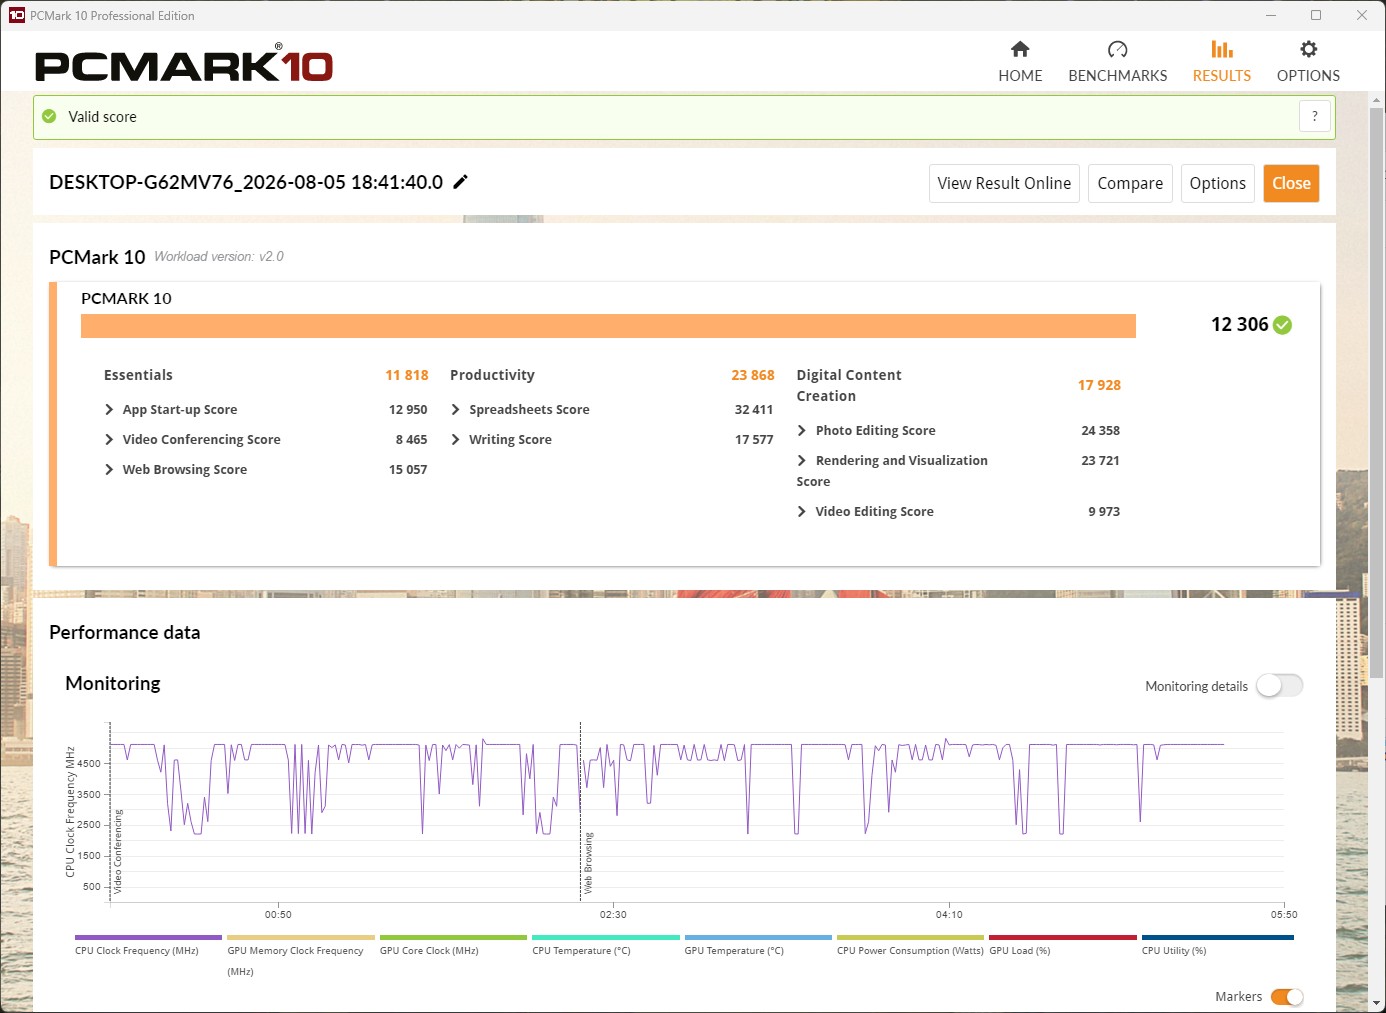Select CPU Clock Frequency legend swatch
1386x1013 pixels.
tap(148, 938)
